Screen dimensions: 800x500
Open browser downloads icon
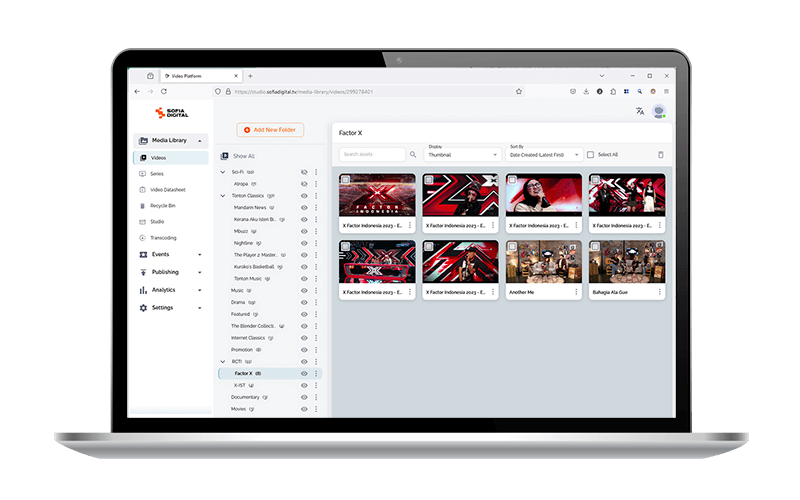click(586, 91)
